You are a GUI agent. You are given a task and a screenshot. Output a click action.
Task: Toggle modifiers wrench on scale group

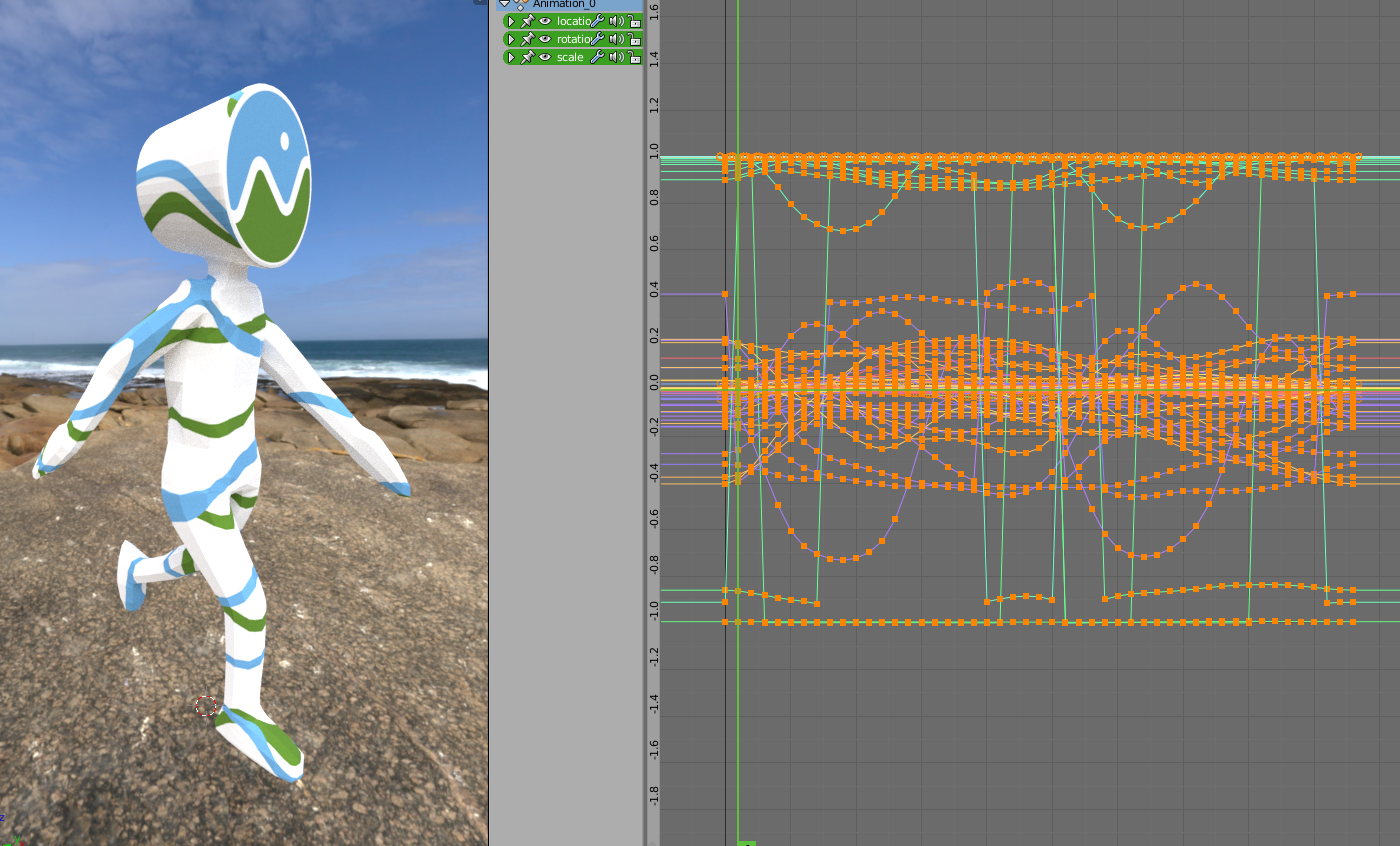coord(598,57)
